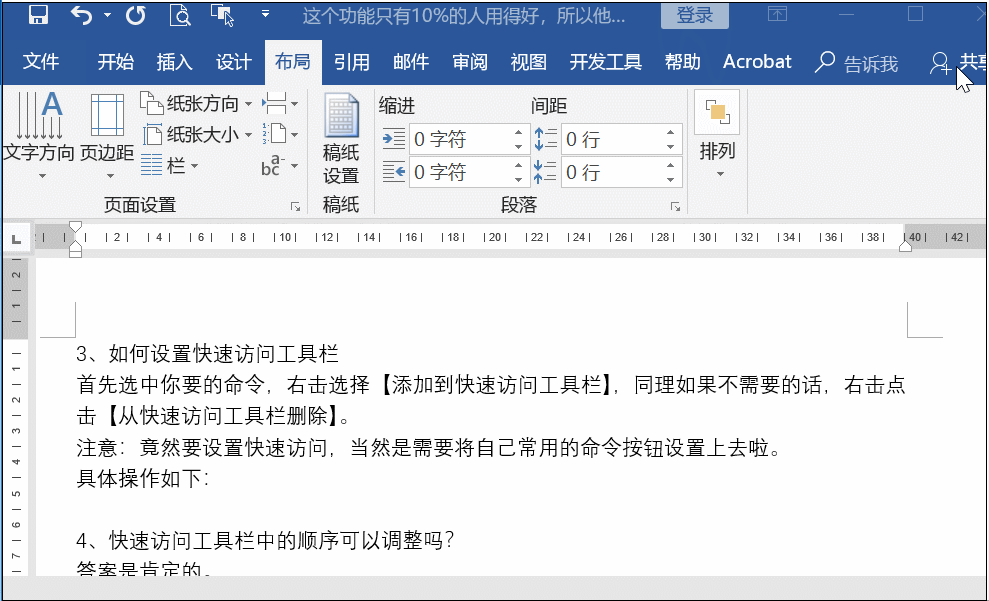Open the 文字方向 text direction button
This screenshot has height=601, width=989.
click(39, 135)
